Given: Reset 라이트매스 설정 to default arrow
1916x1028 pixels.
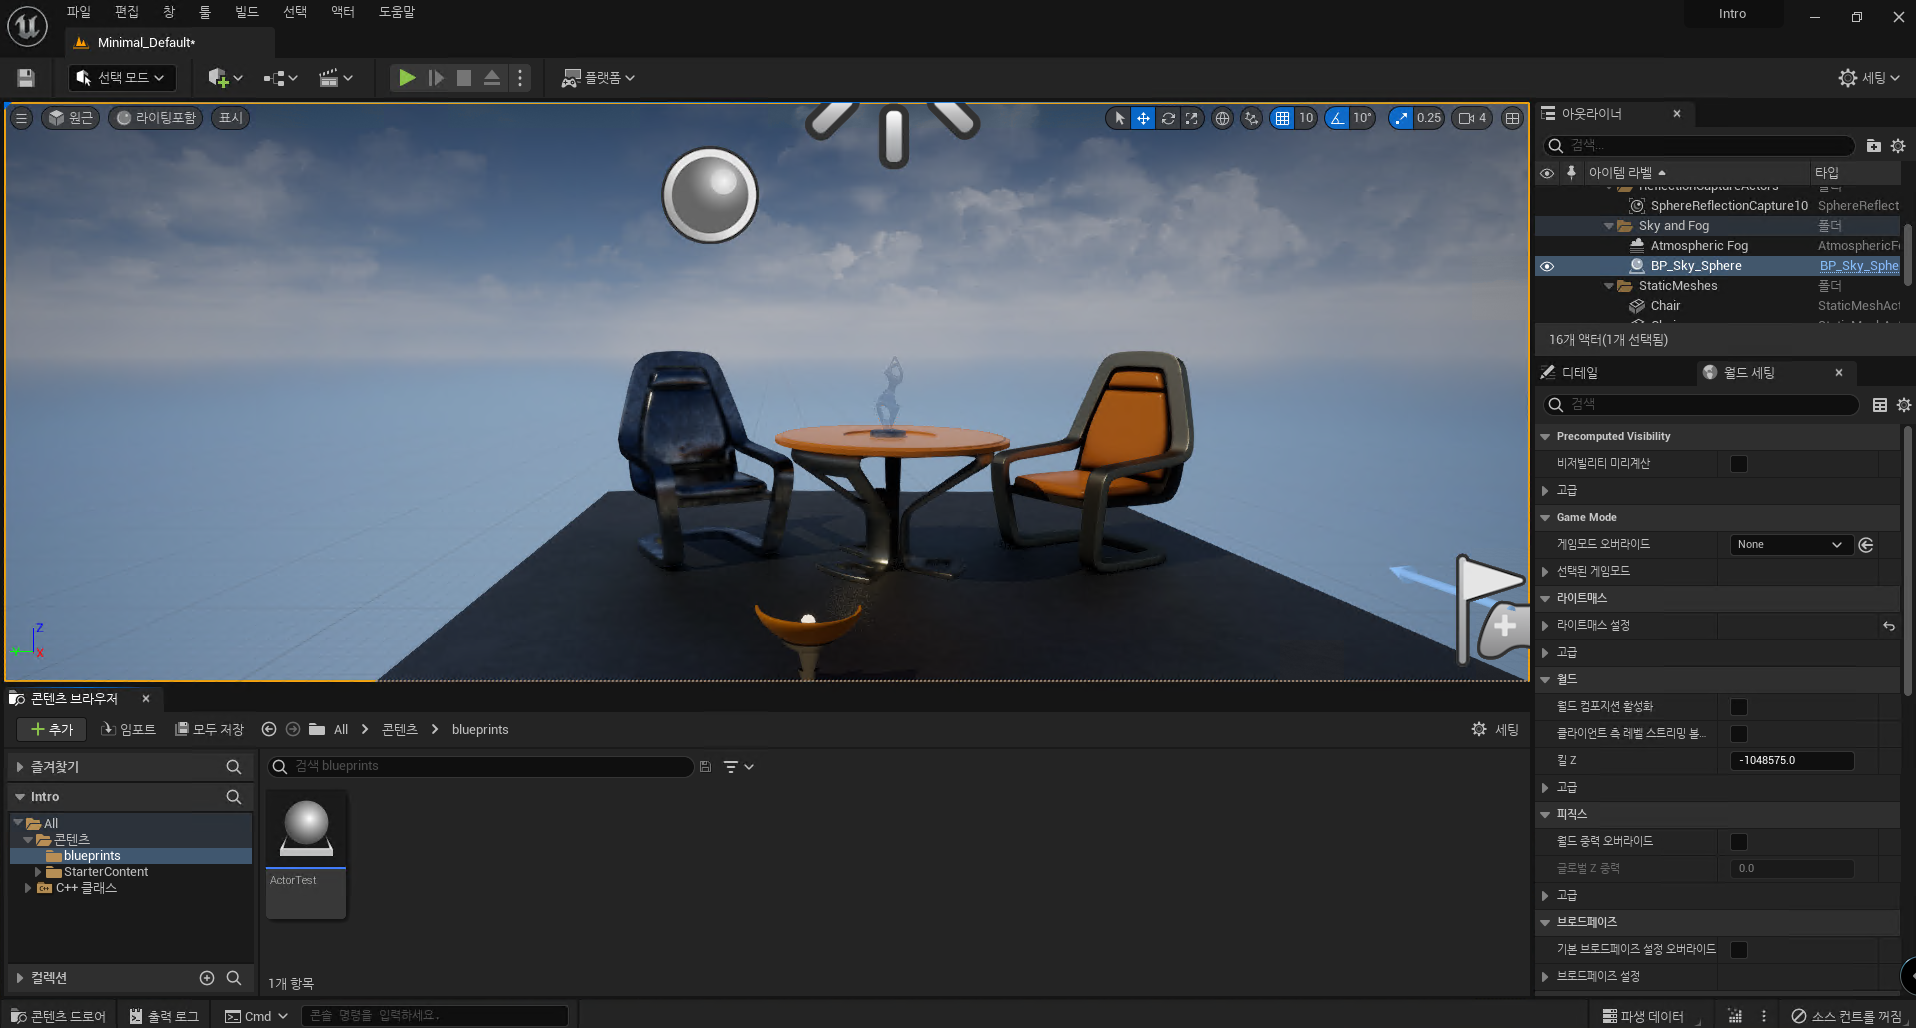Looking at the screenshot, I should click(1889, 626).
